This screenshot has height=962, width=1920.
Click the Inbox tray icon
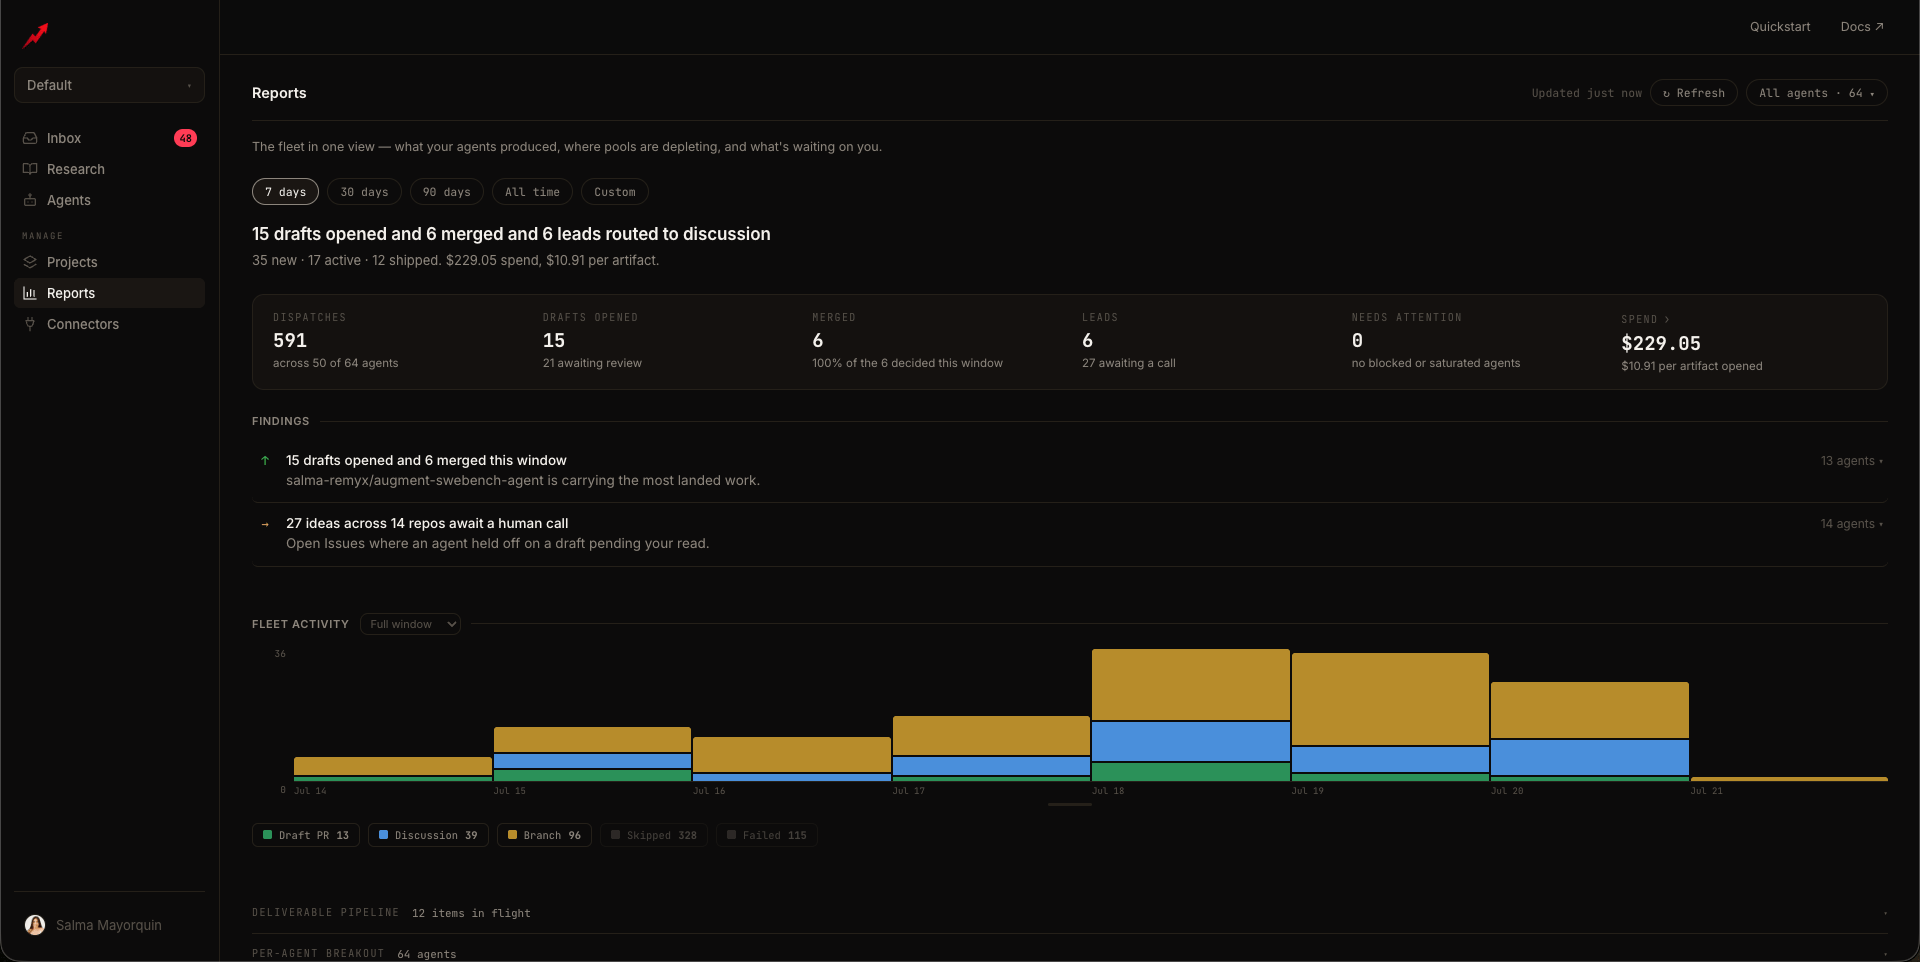pyautogui.click(x=30, y=138)
